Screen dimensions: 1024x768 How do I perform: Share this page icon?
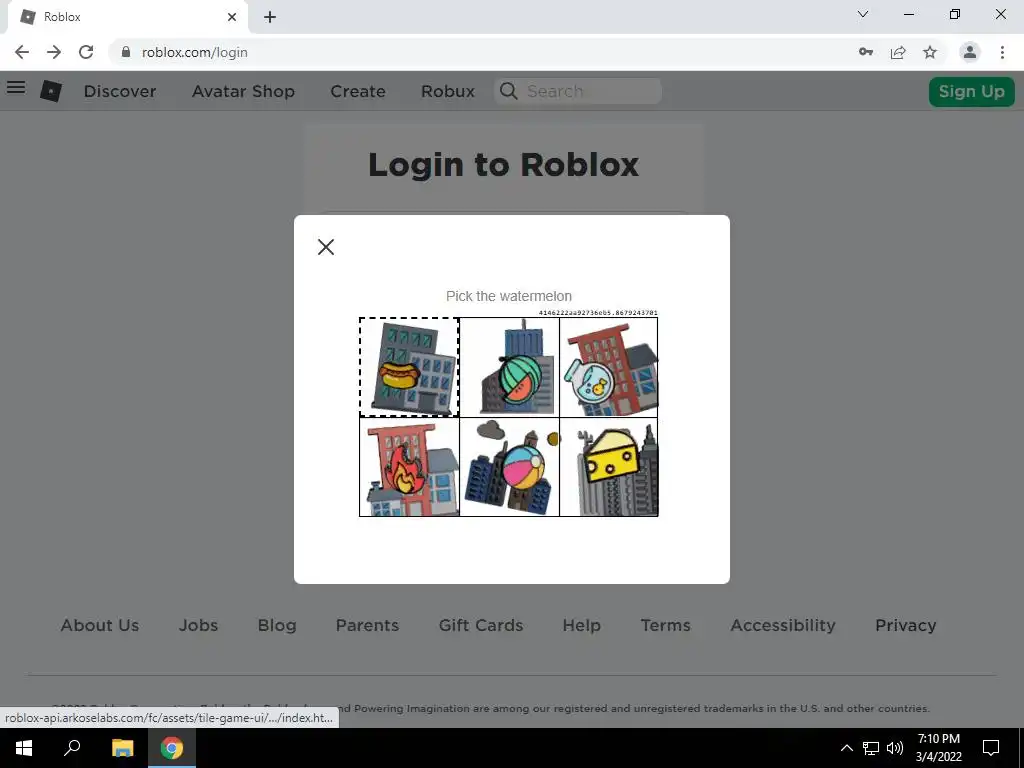pos(898,52)
